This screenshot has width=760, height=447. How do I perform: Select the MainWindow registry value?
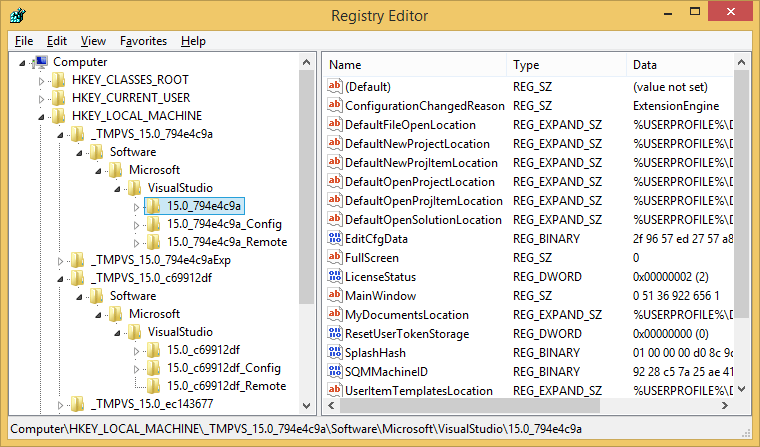coord(380,296)
